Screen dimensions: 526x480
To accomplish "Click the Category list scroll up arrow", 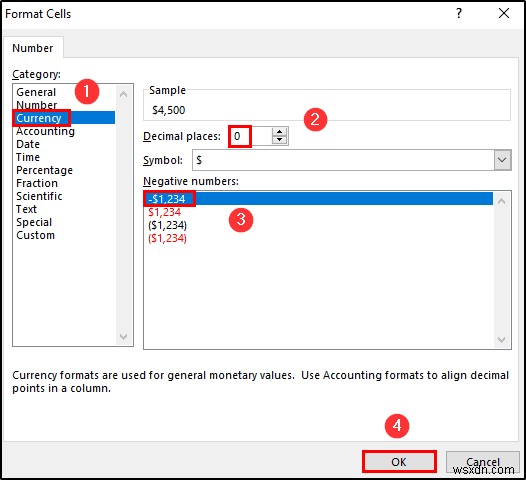I will (123, 94).
